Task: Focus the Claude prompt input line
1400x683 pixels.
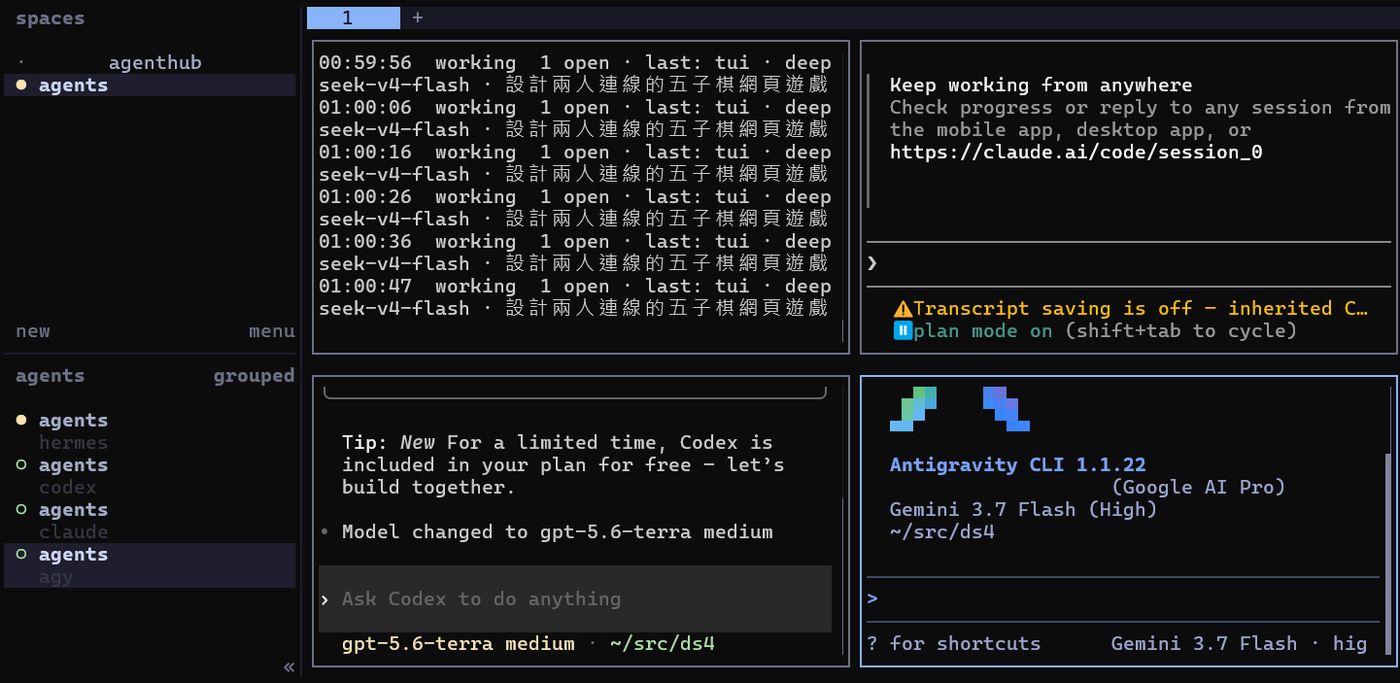Action: pos(1129,263)
